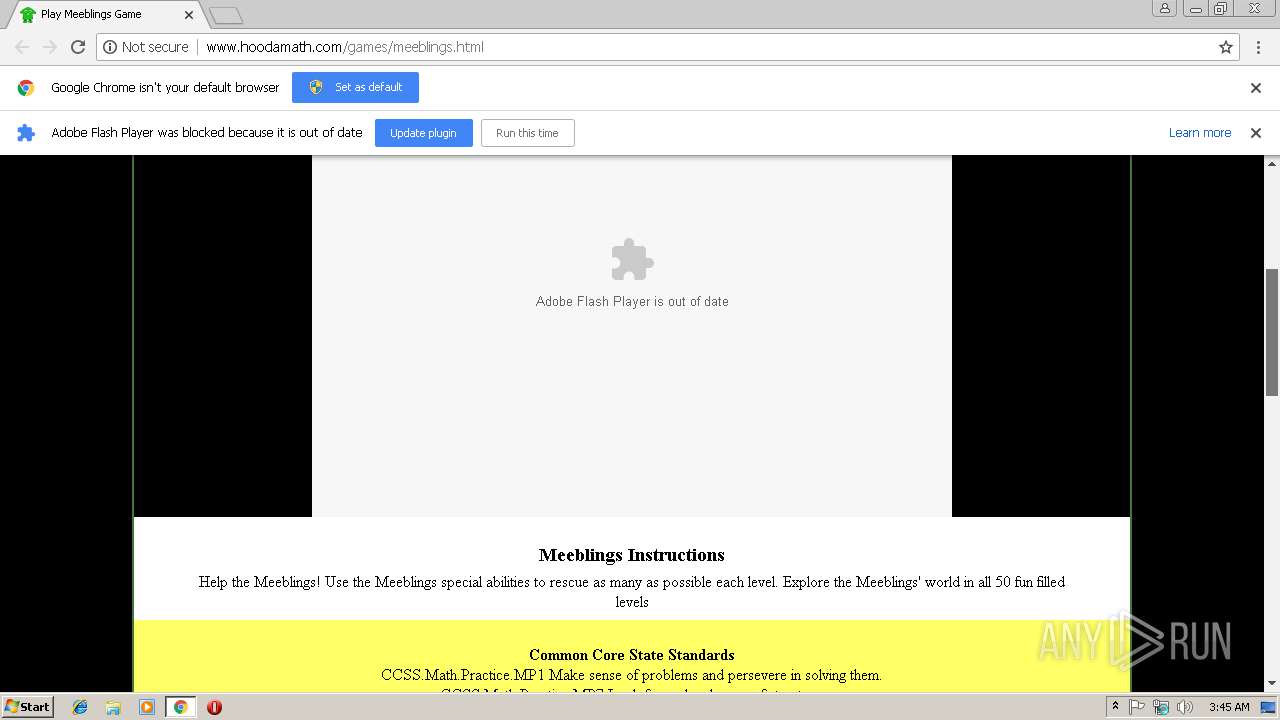The height and width of the screenshot is (720, 1280).
Task: Open the red Opera-style taskbar icon
Action: tap(214, 707)
